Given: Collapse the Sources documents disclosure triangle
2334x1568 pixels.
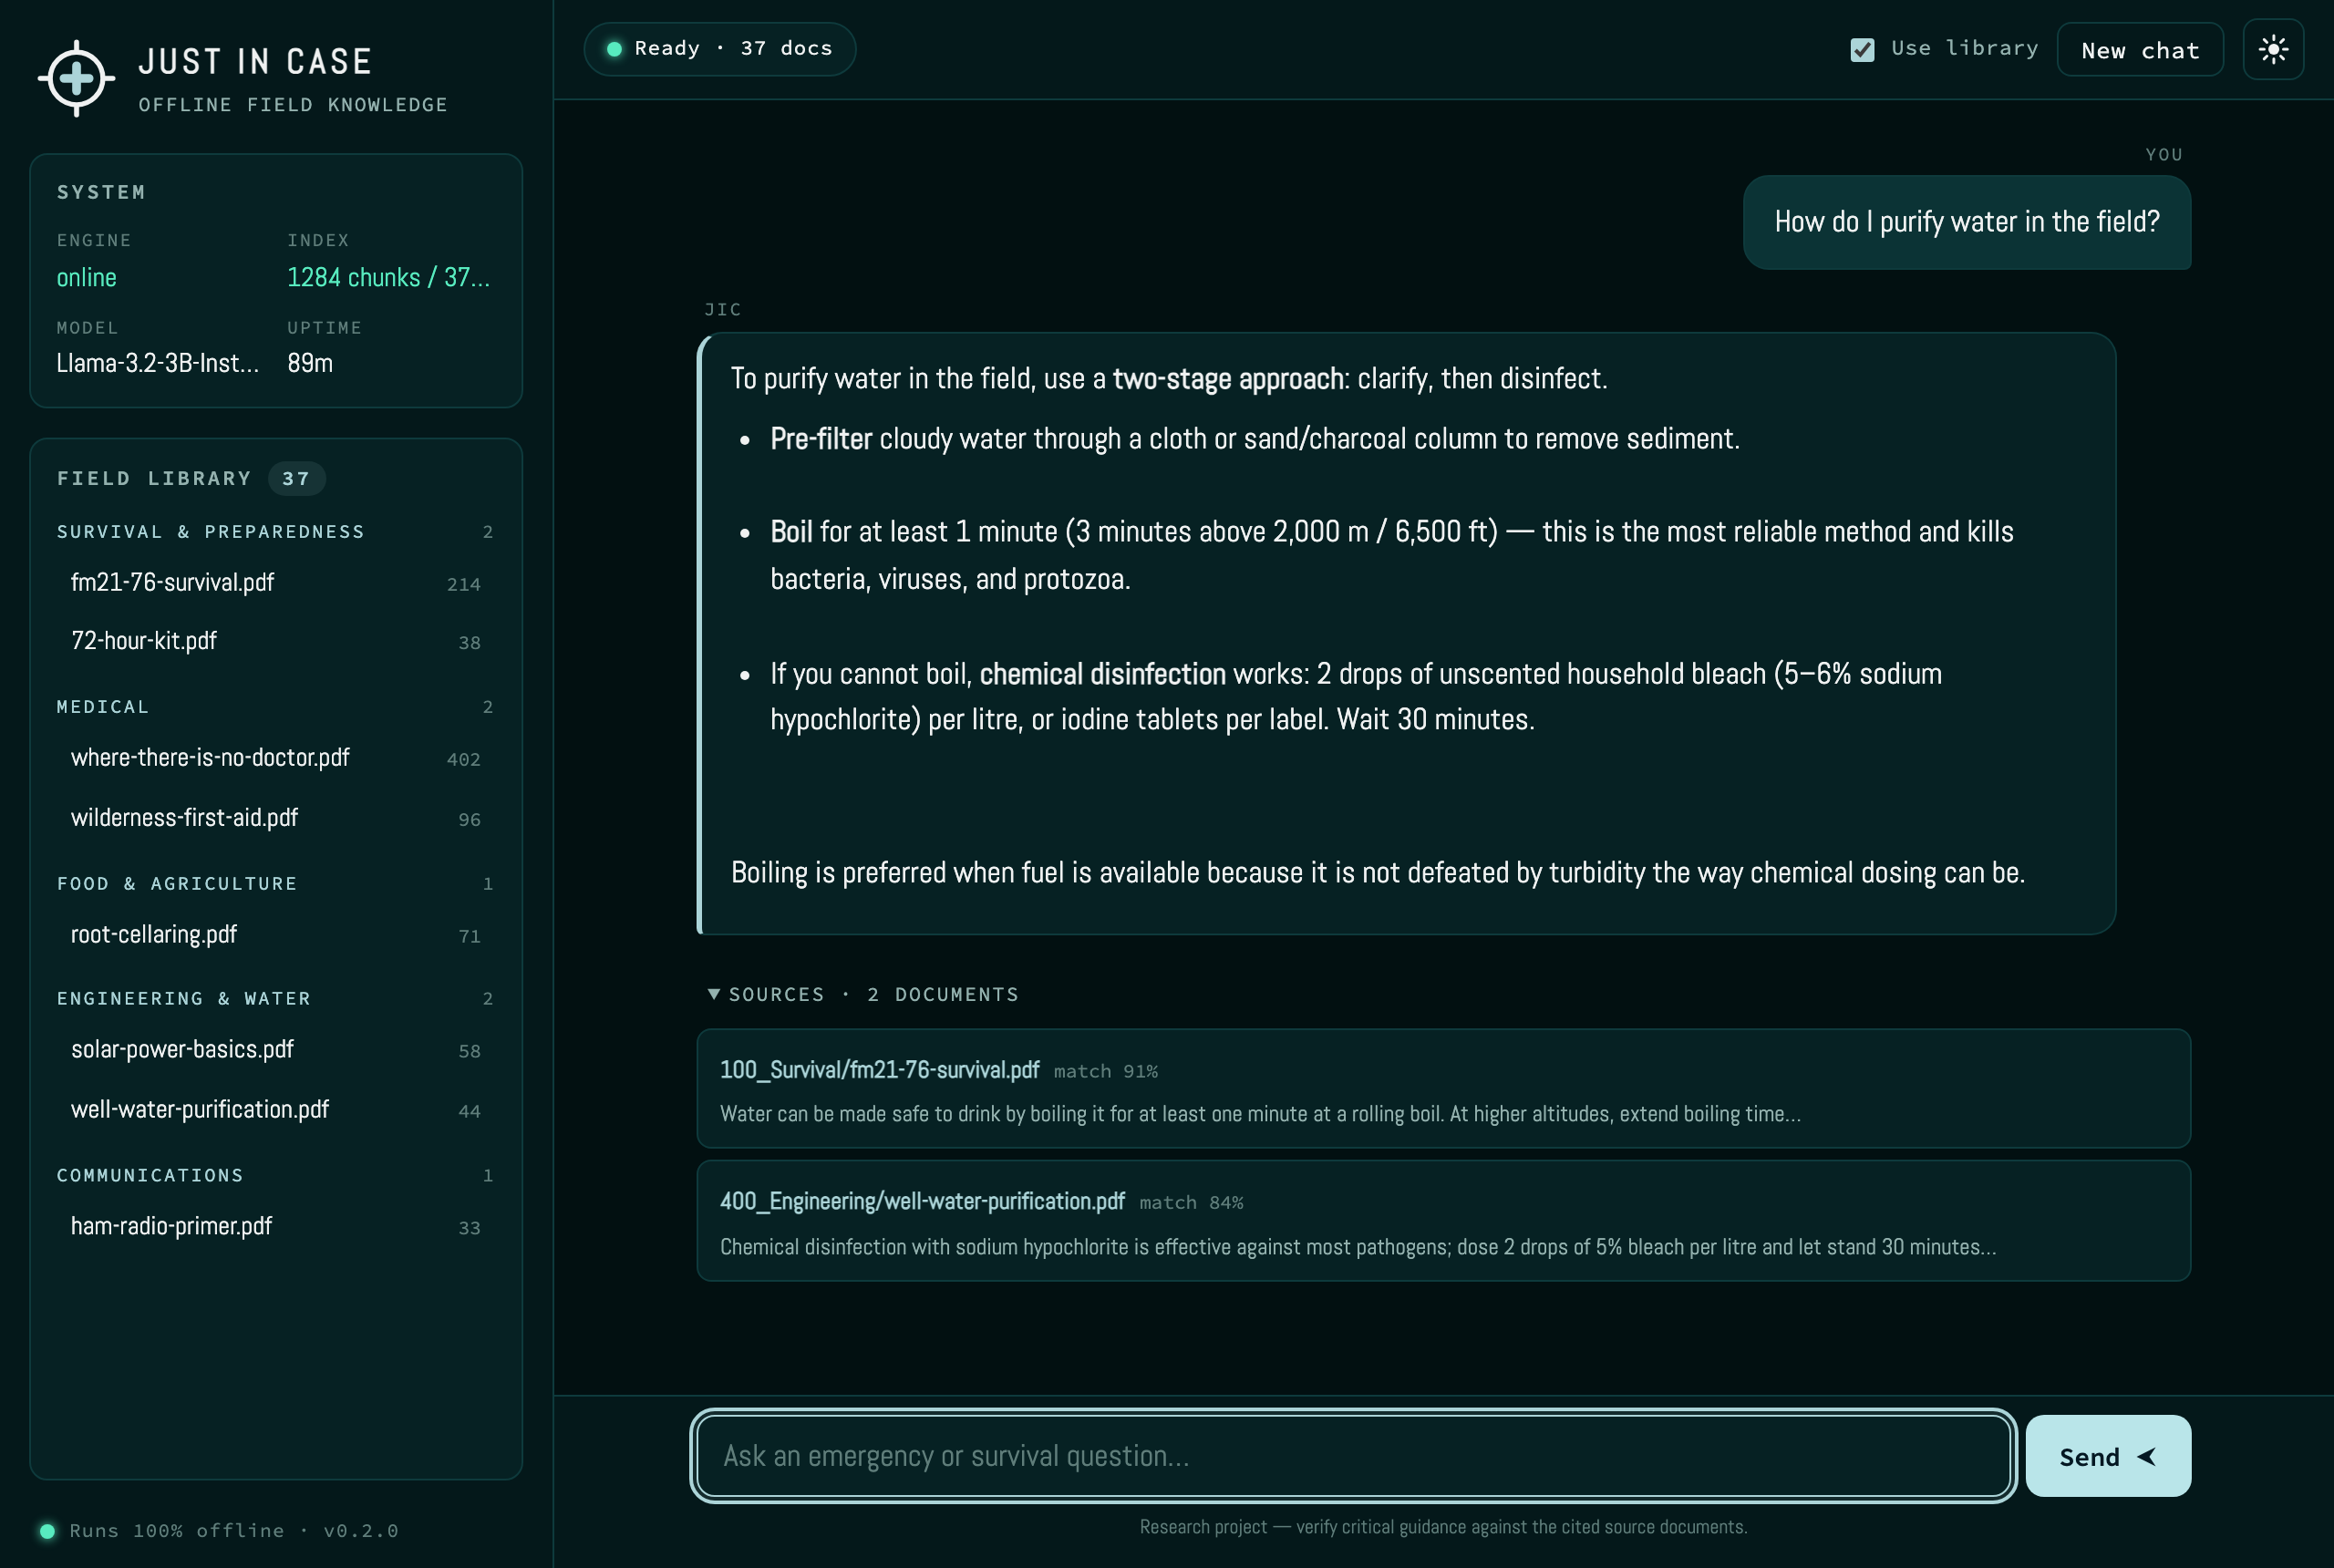Looking at the screenshot, I should pyautogui.click(x=713, y=993).
